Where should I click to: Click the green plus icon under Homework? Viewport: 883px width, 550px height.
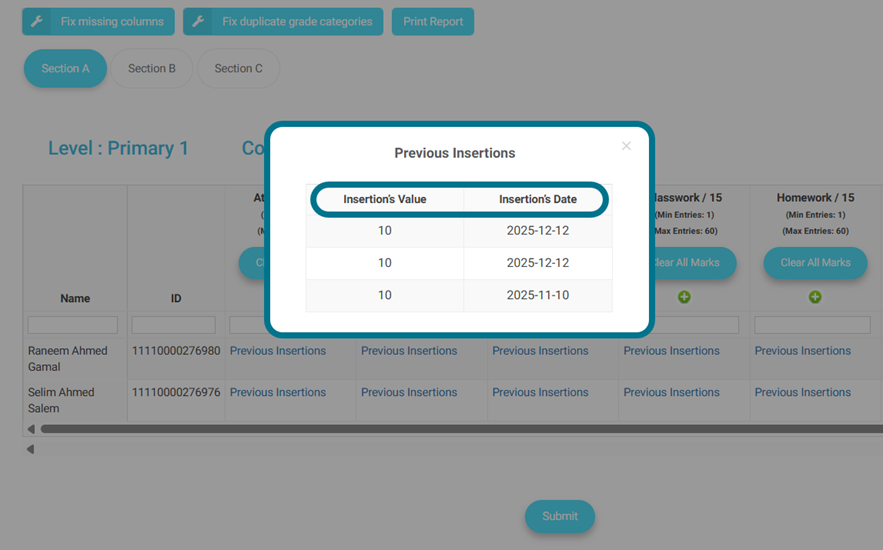815,297
